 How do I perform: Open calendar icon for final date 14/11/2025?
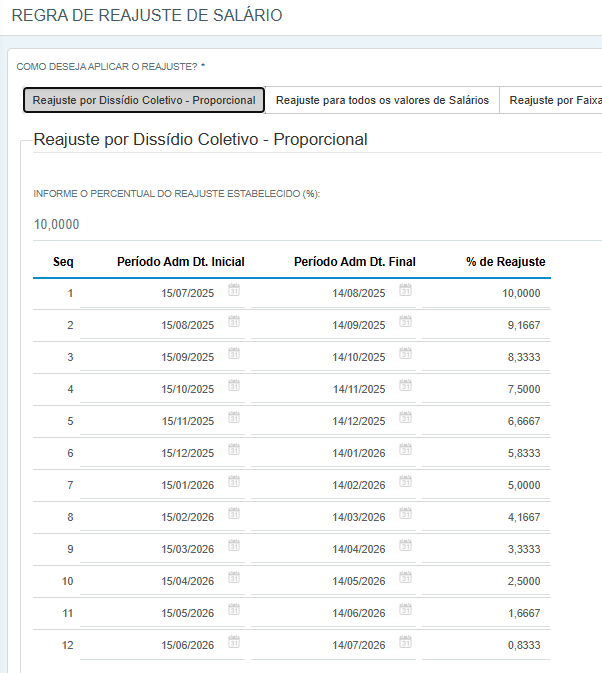pyautogui.click(x=405, y=385)
